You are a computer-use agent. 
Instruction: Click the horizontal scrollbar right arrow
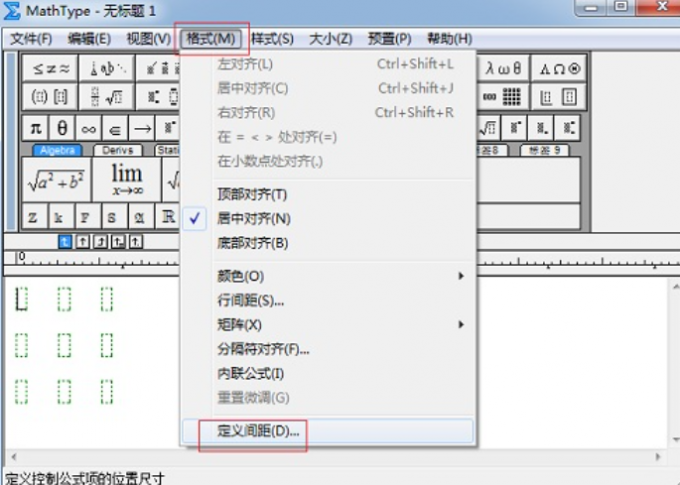[x=658, y=456]
